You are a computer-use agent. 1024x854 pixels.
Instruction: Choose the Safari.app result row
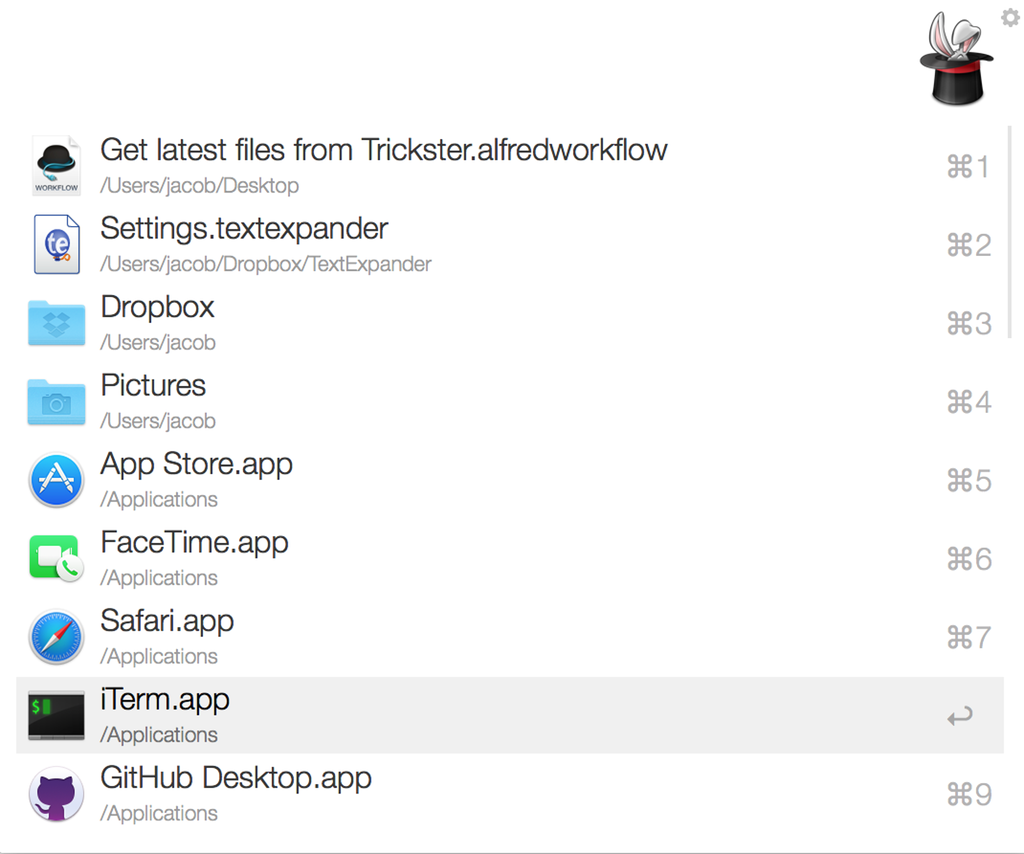(x=167, y=621)
